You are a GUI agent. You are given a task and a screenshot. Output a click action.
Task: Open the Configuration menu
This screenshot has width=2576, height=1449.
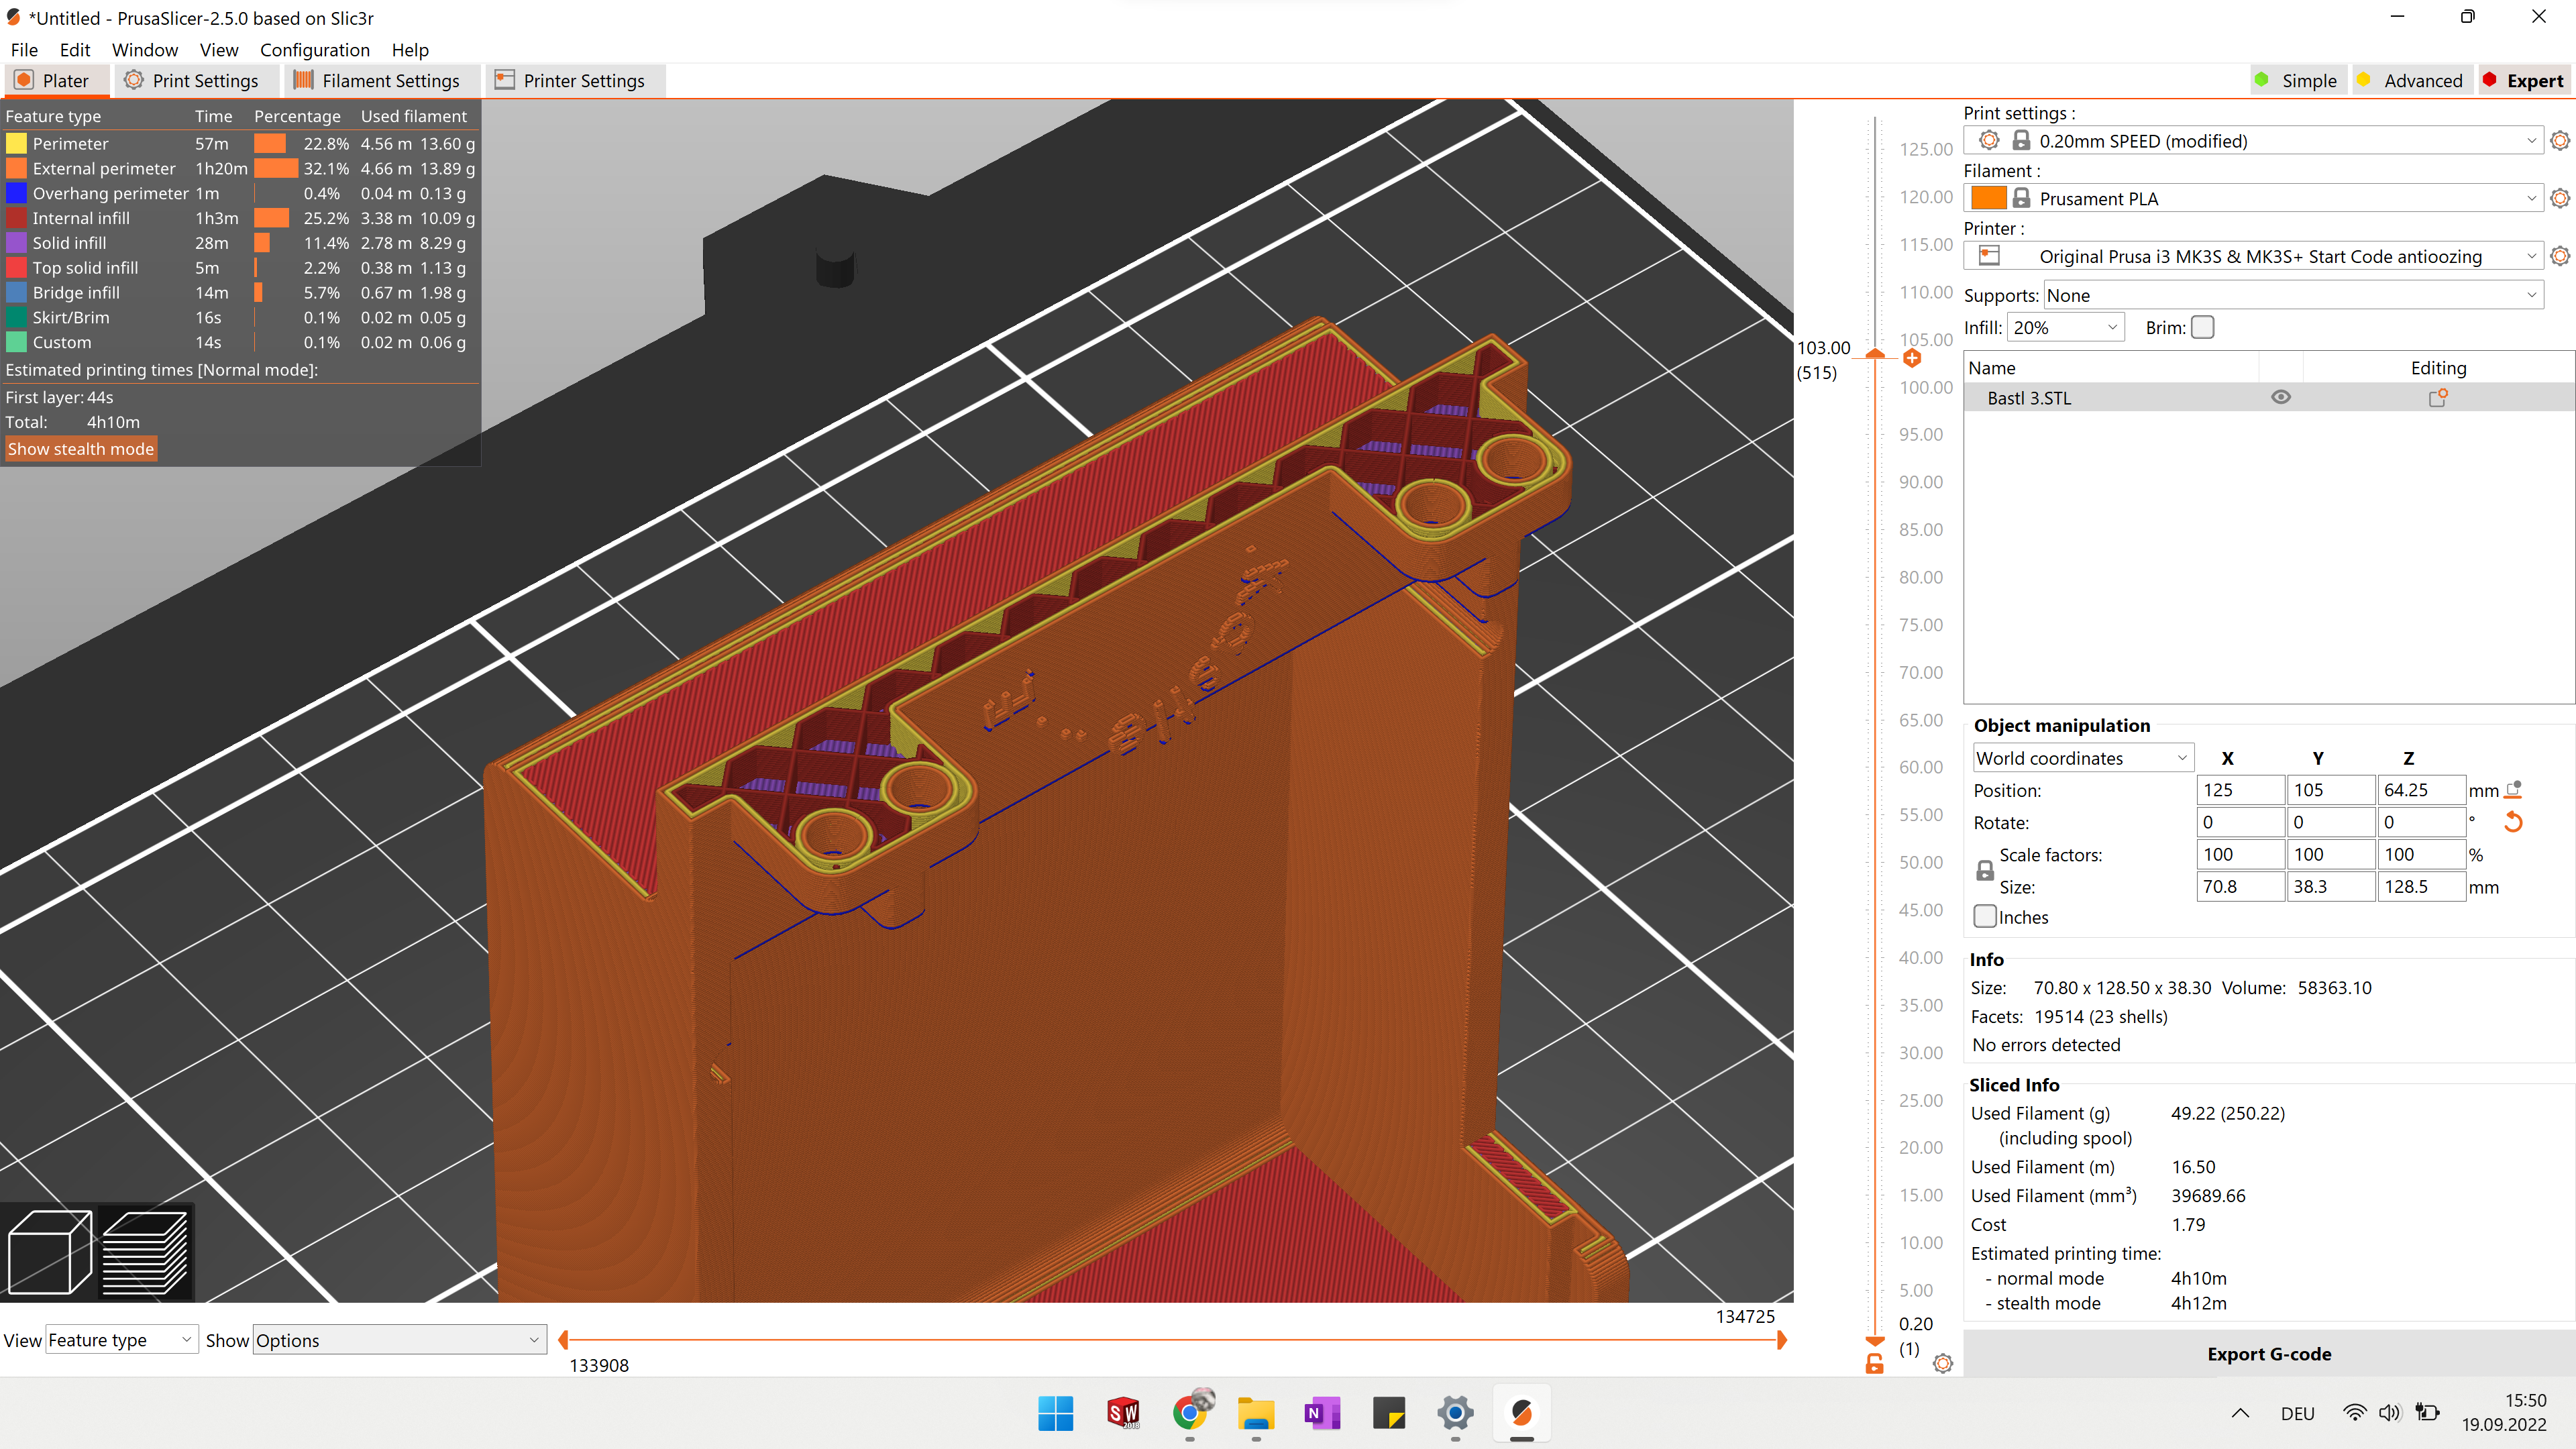click(314, 50)
